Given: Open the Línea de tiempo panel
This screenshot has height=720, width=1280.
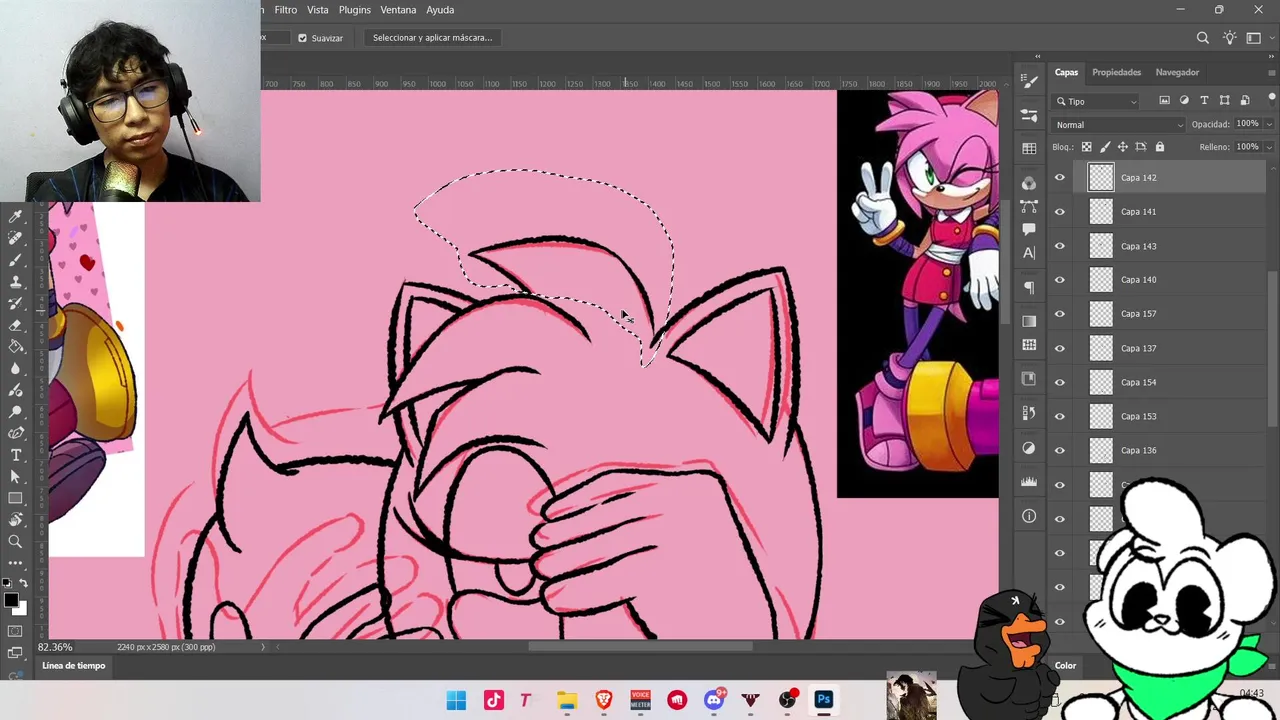Looking at the screenshot, I should coord(73,666).
